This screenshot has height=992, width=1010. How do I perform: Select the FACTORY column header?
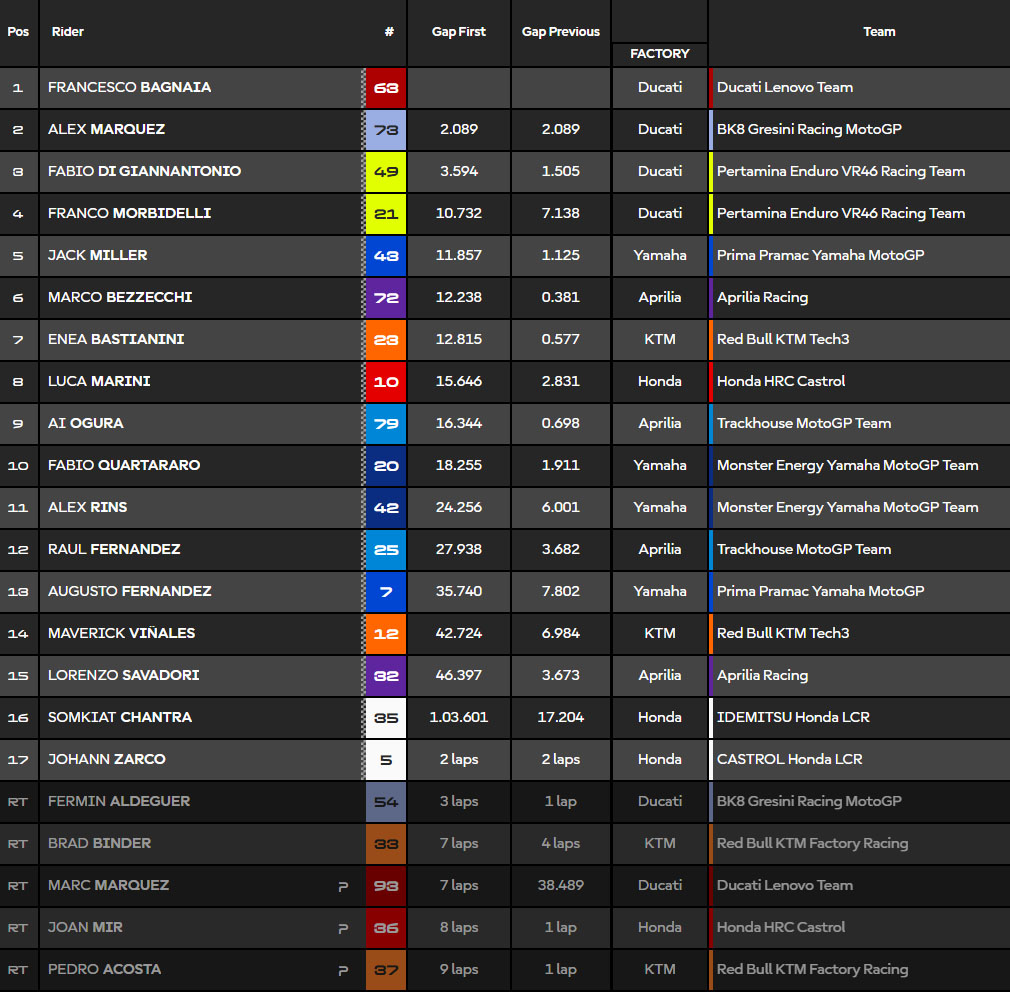pyautogui.click(x=660, y=54)
